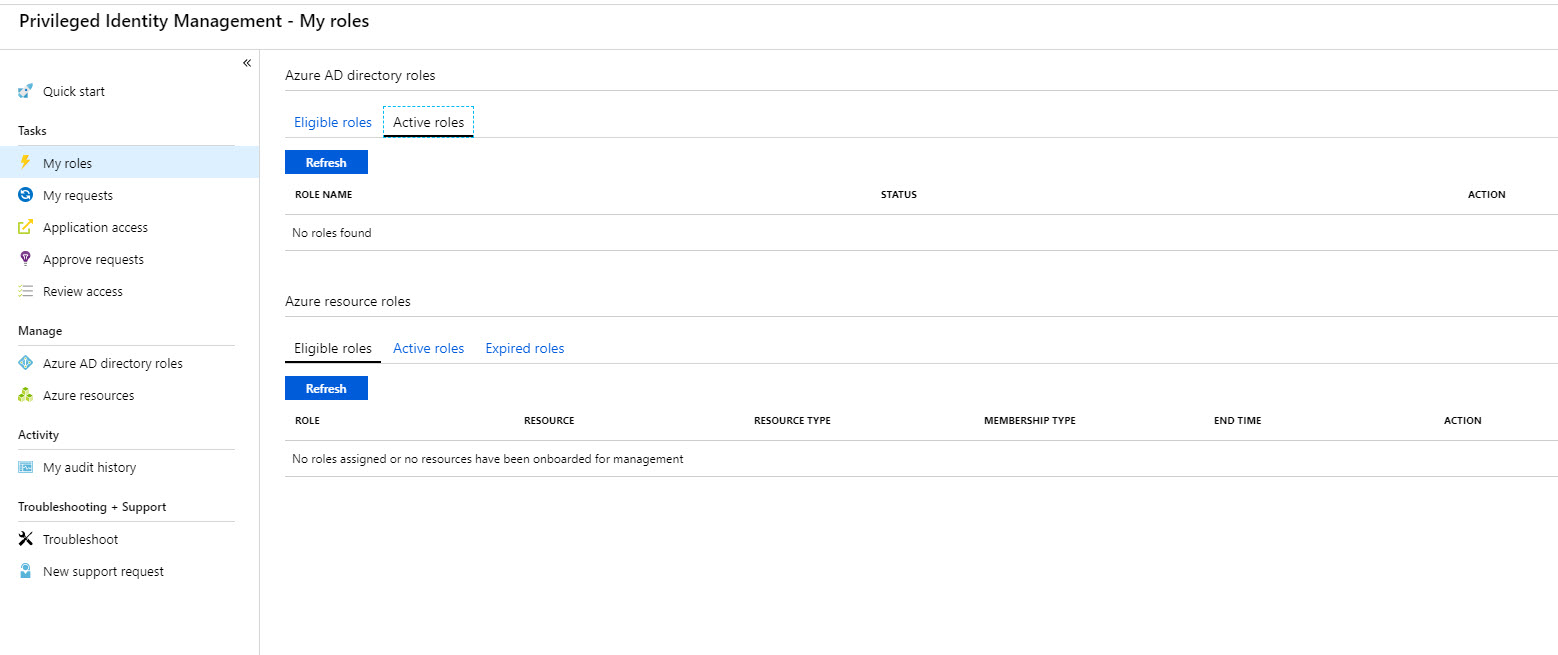1558x655 pixels.
Task: Click the ACTION header in directory roles table
Action: (1486, 194)
